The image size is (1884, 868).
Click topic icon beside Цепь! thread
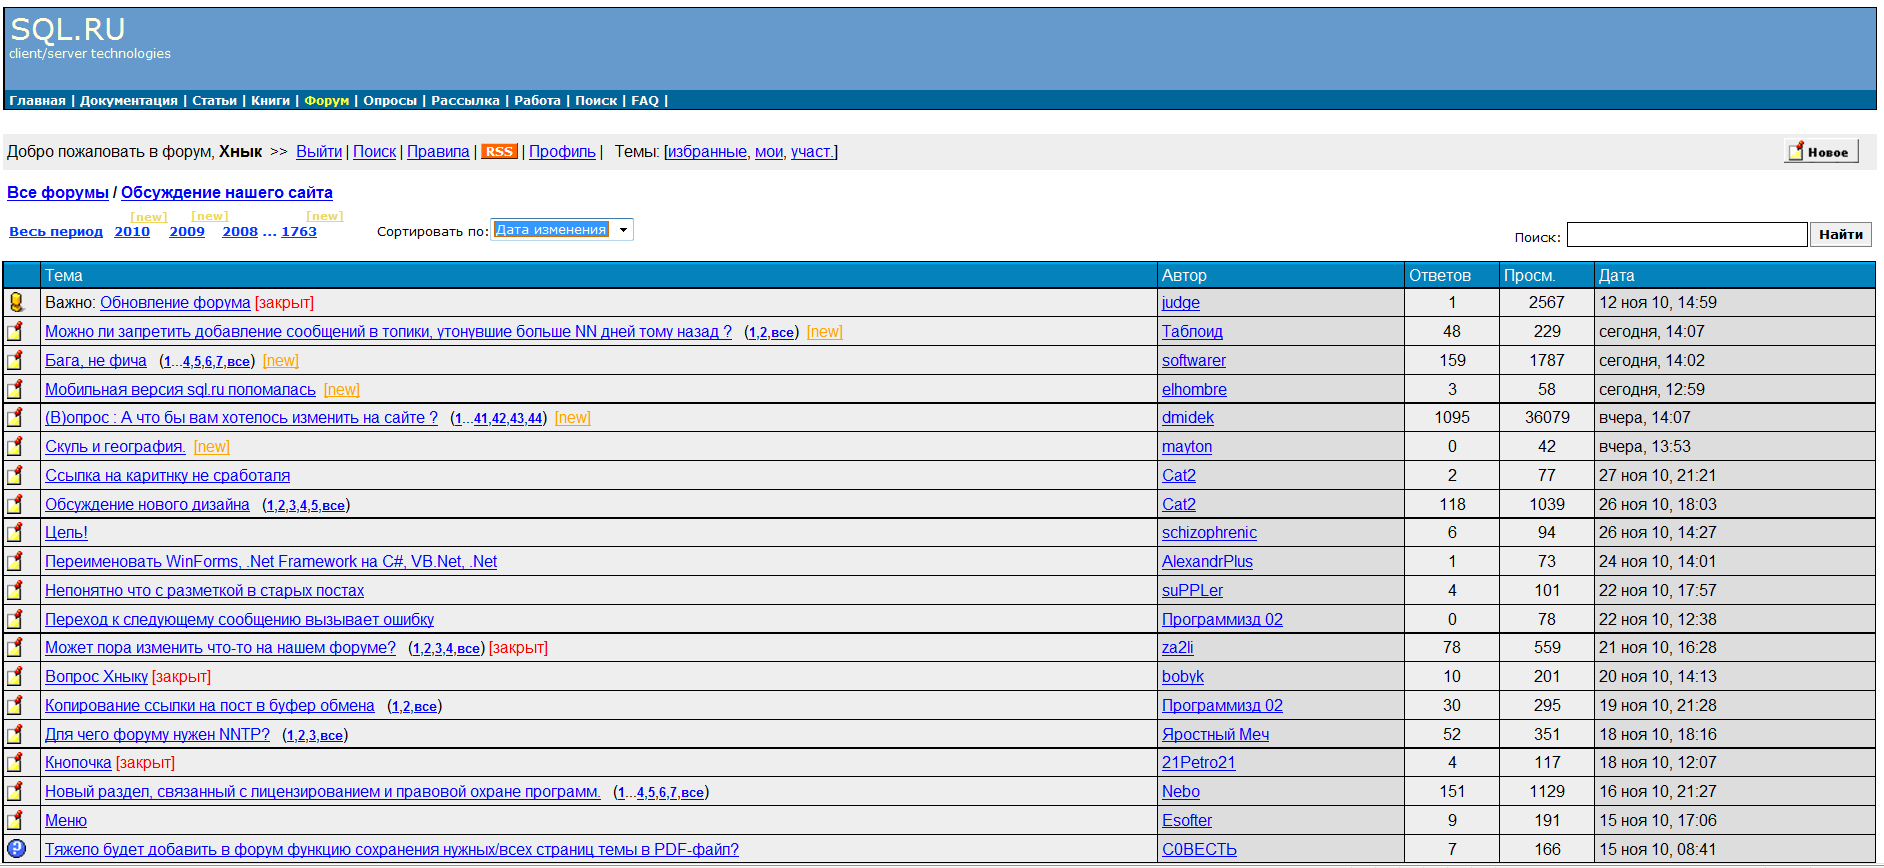click(16, 533)
